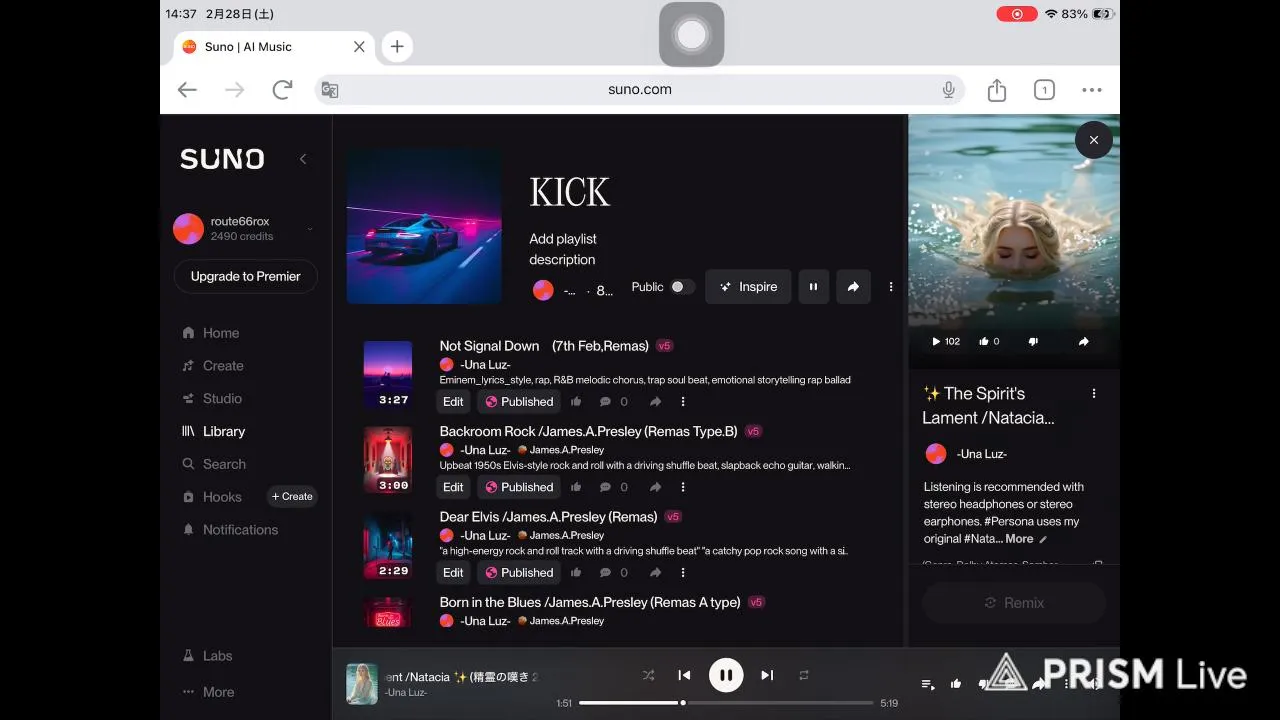Toggle repeat in the player bar
1280x720 pixels.
tap(803, 675)
